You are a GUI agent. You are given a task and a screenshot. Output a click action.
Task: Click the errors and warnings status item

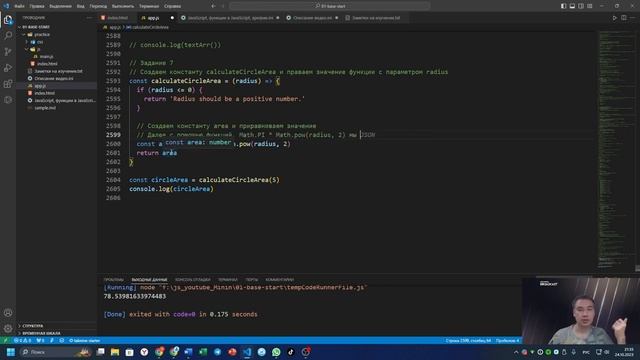(x=22, y=340)
